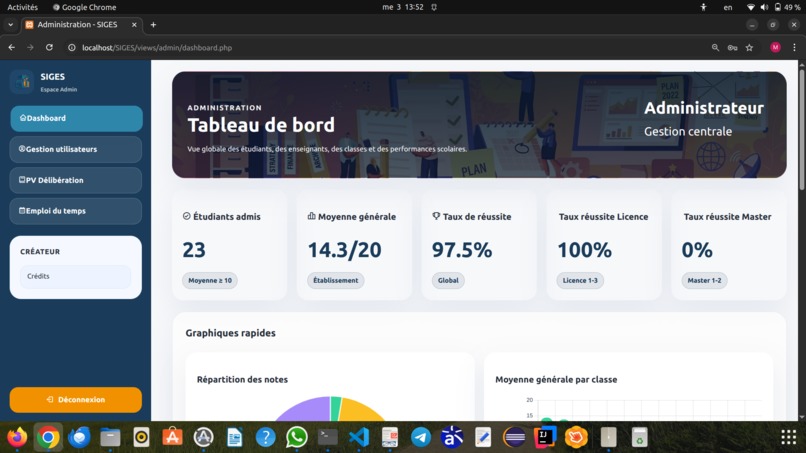
Task: Open Activités overview in top bar
Action: [x=23, y=7]
